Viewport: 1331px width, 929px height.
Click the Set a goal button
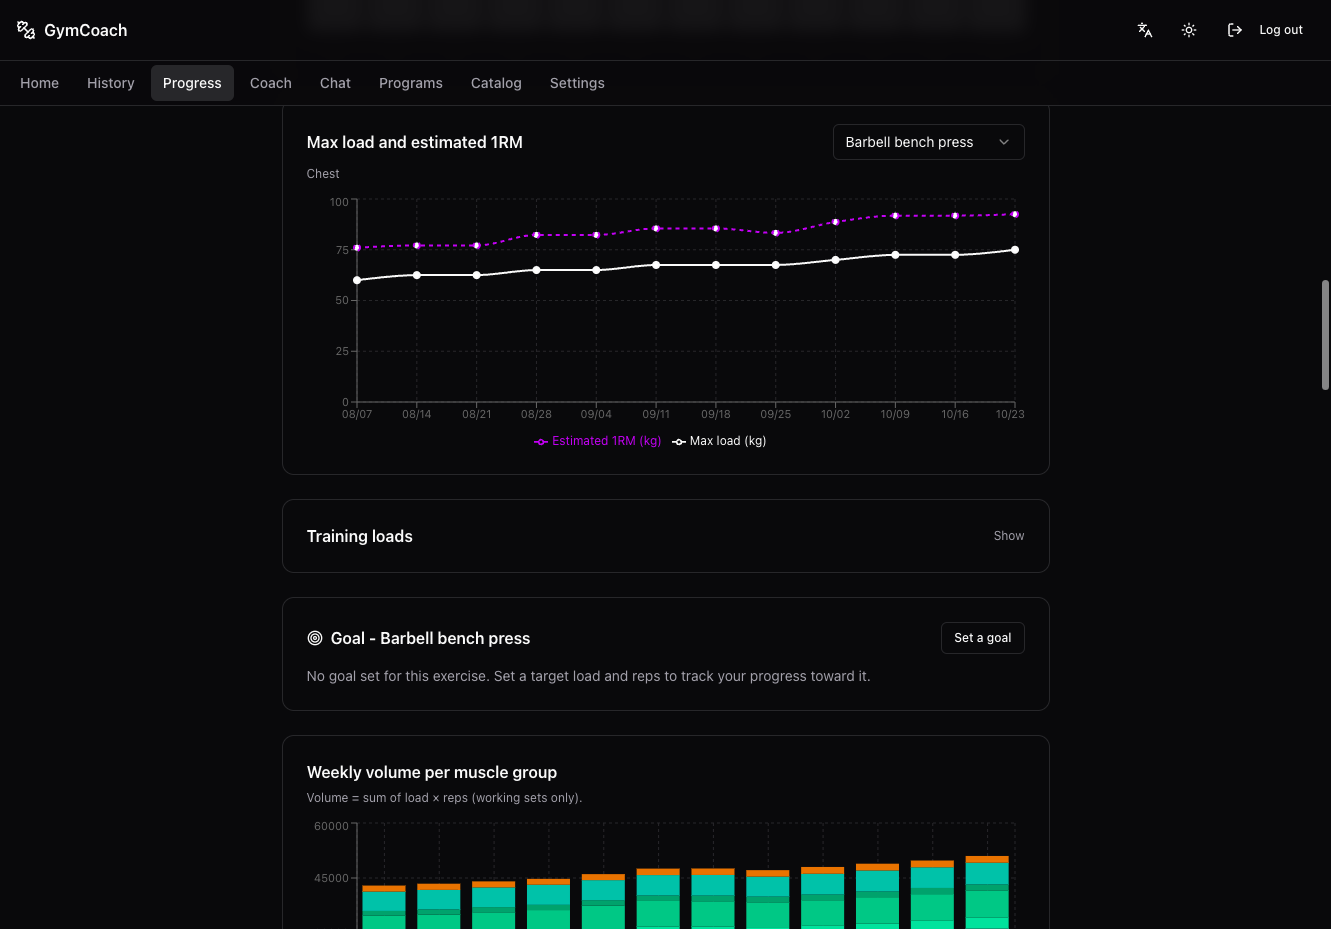(x=983, y=638)
